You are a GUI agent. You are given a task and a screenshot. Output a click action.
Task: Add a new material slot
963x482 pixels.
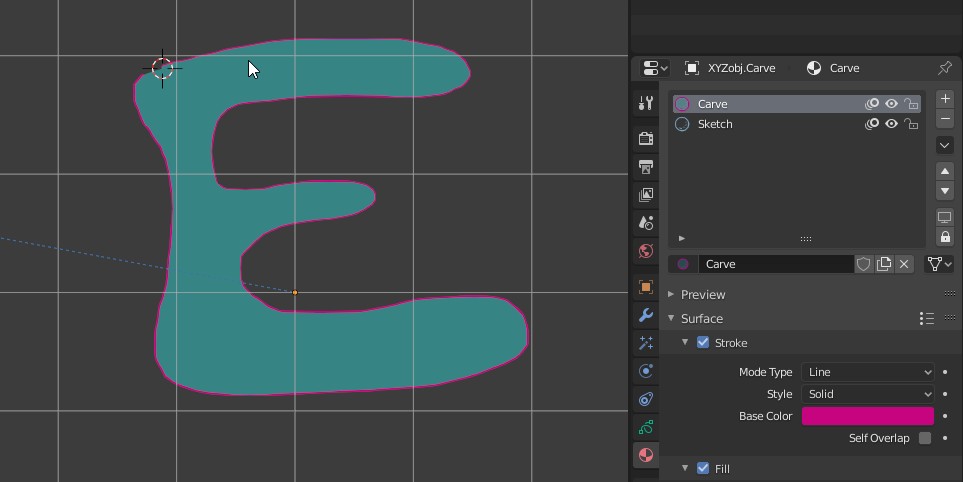click(945, 100)
